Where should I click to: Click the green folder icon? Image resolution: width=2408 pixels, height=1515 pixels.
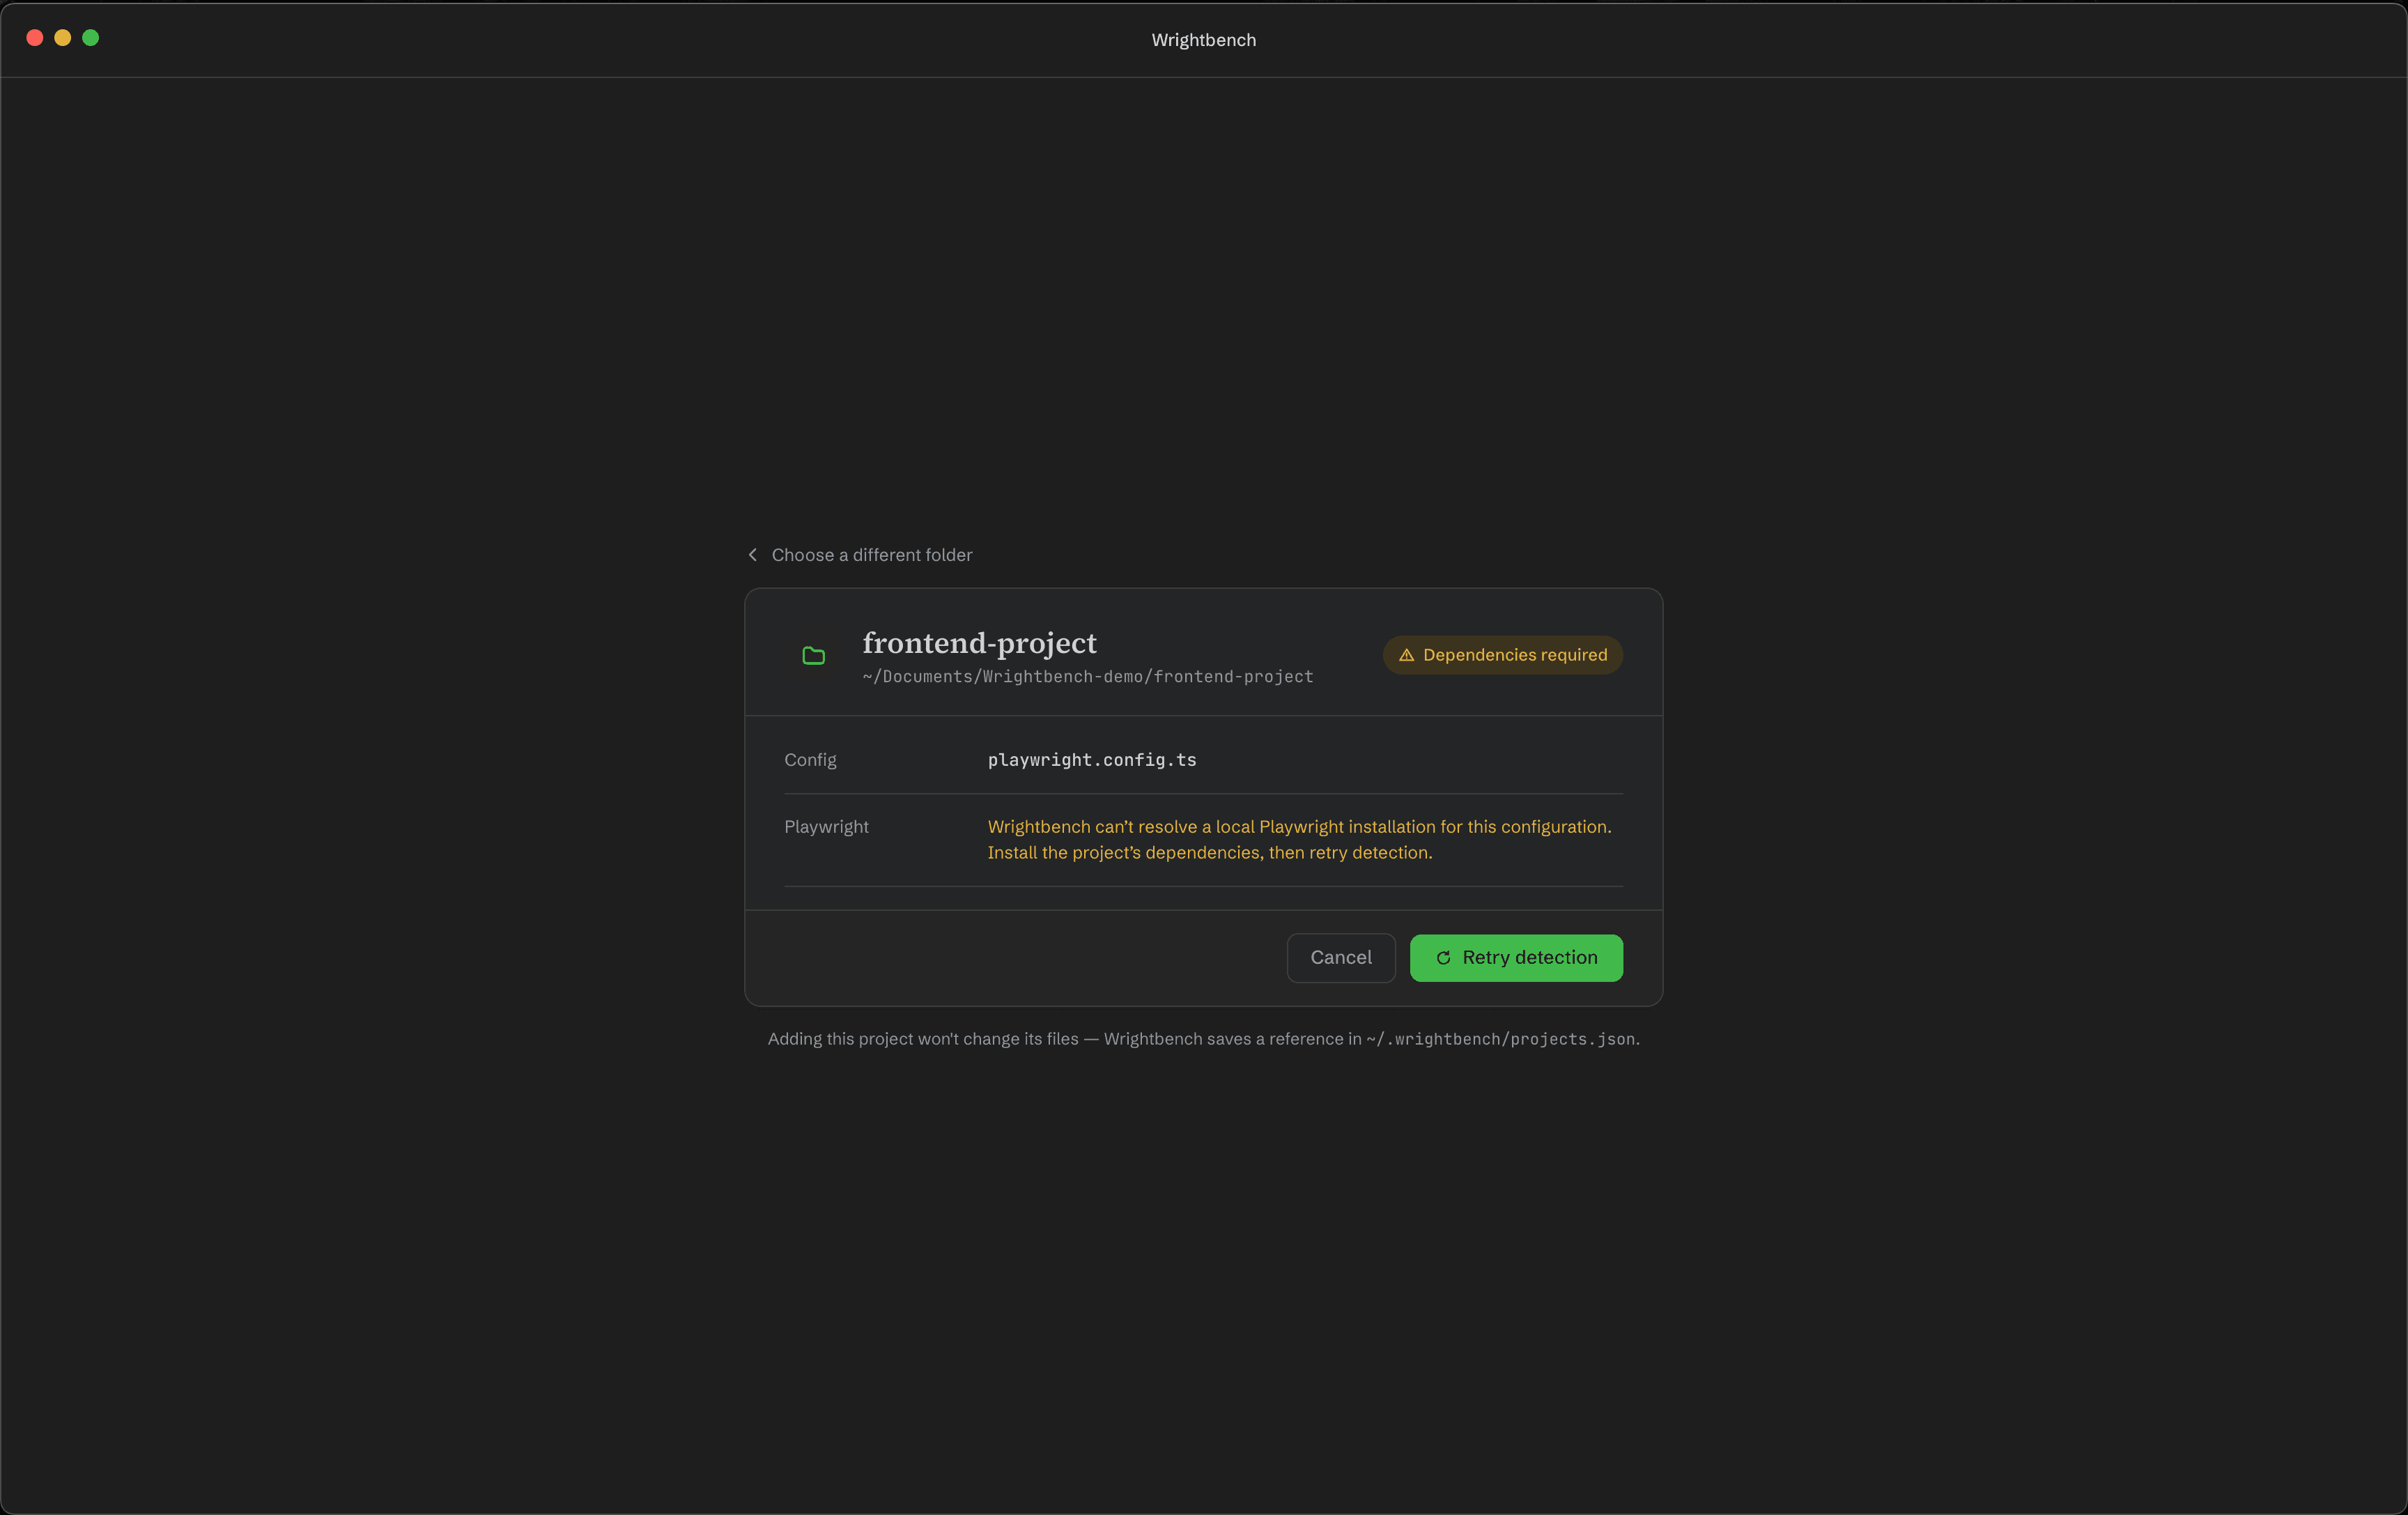pyautogui.click(x=814, y=655)
